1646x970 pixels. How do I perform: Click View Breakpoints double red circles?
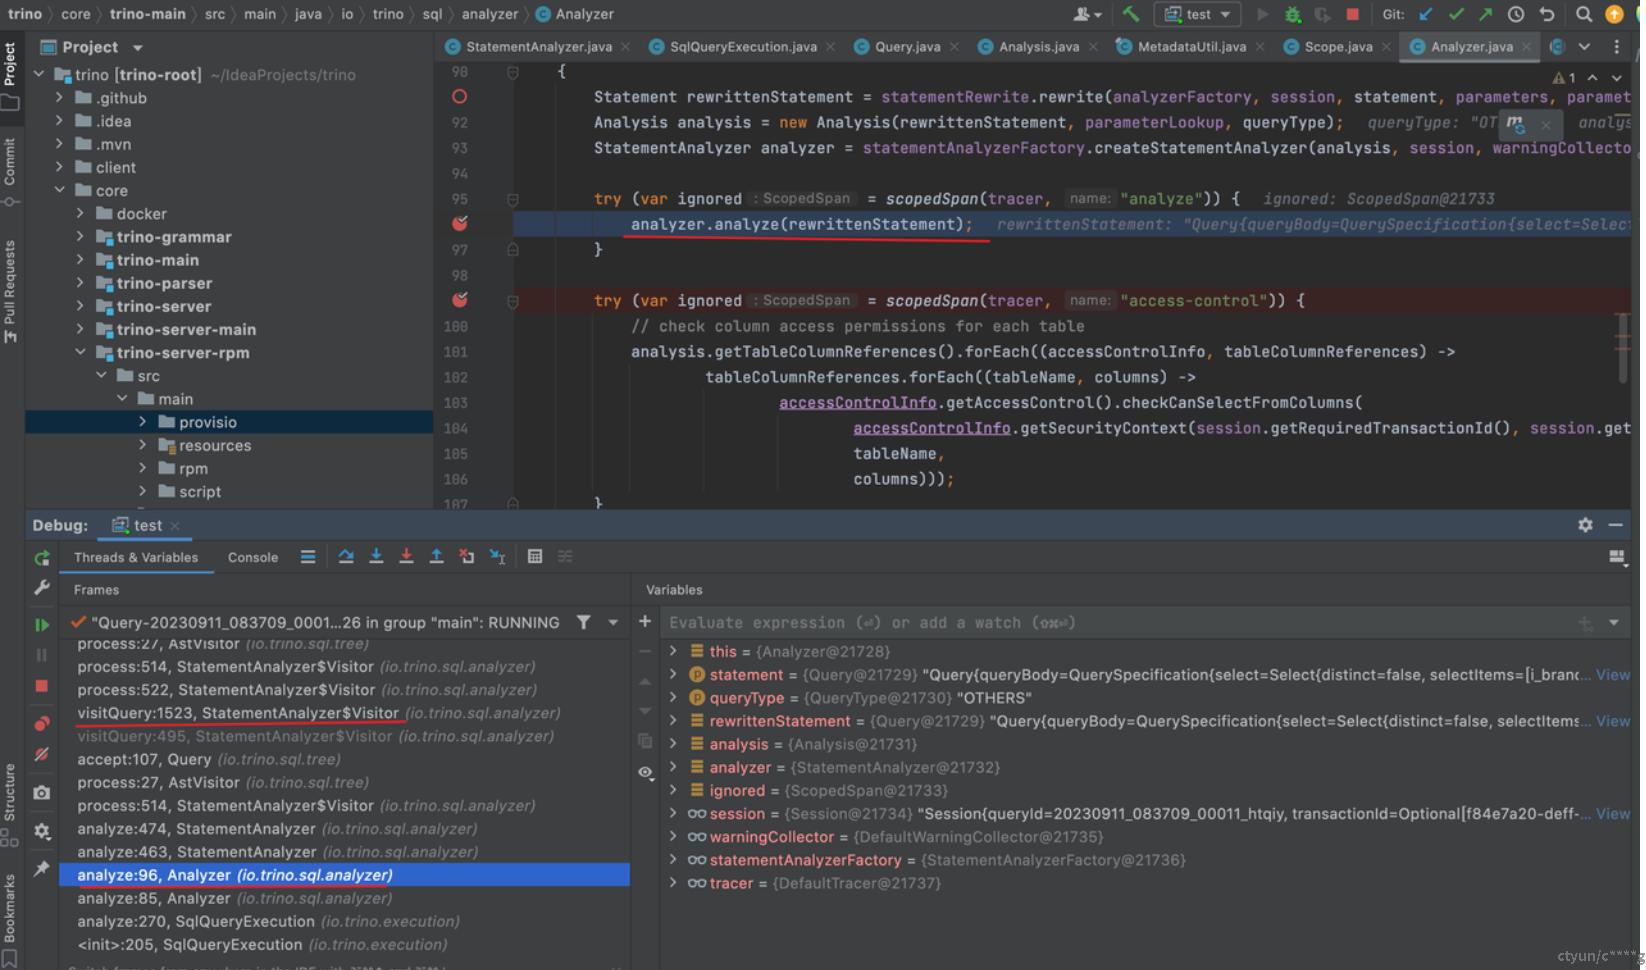(41, 722)
